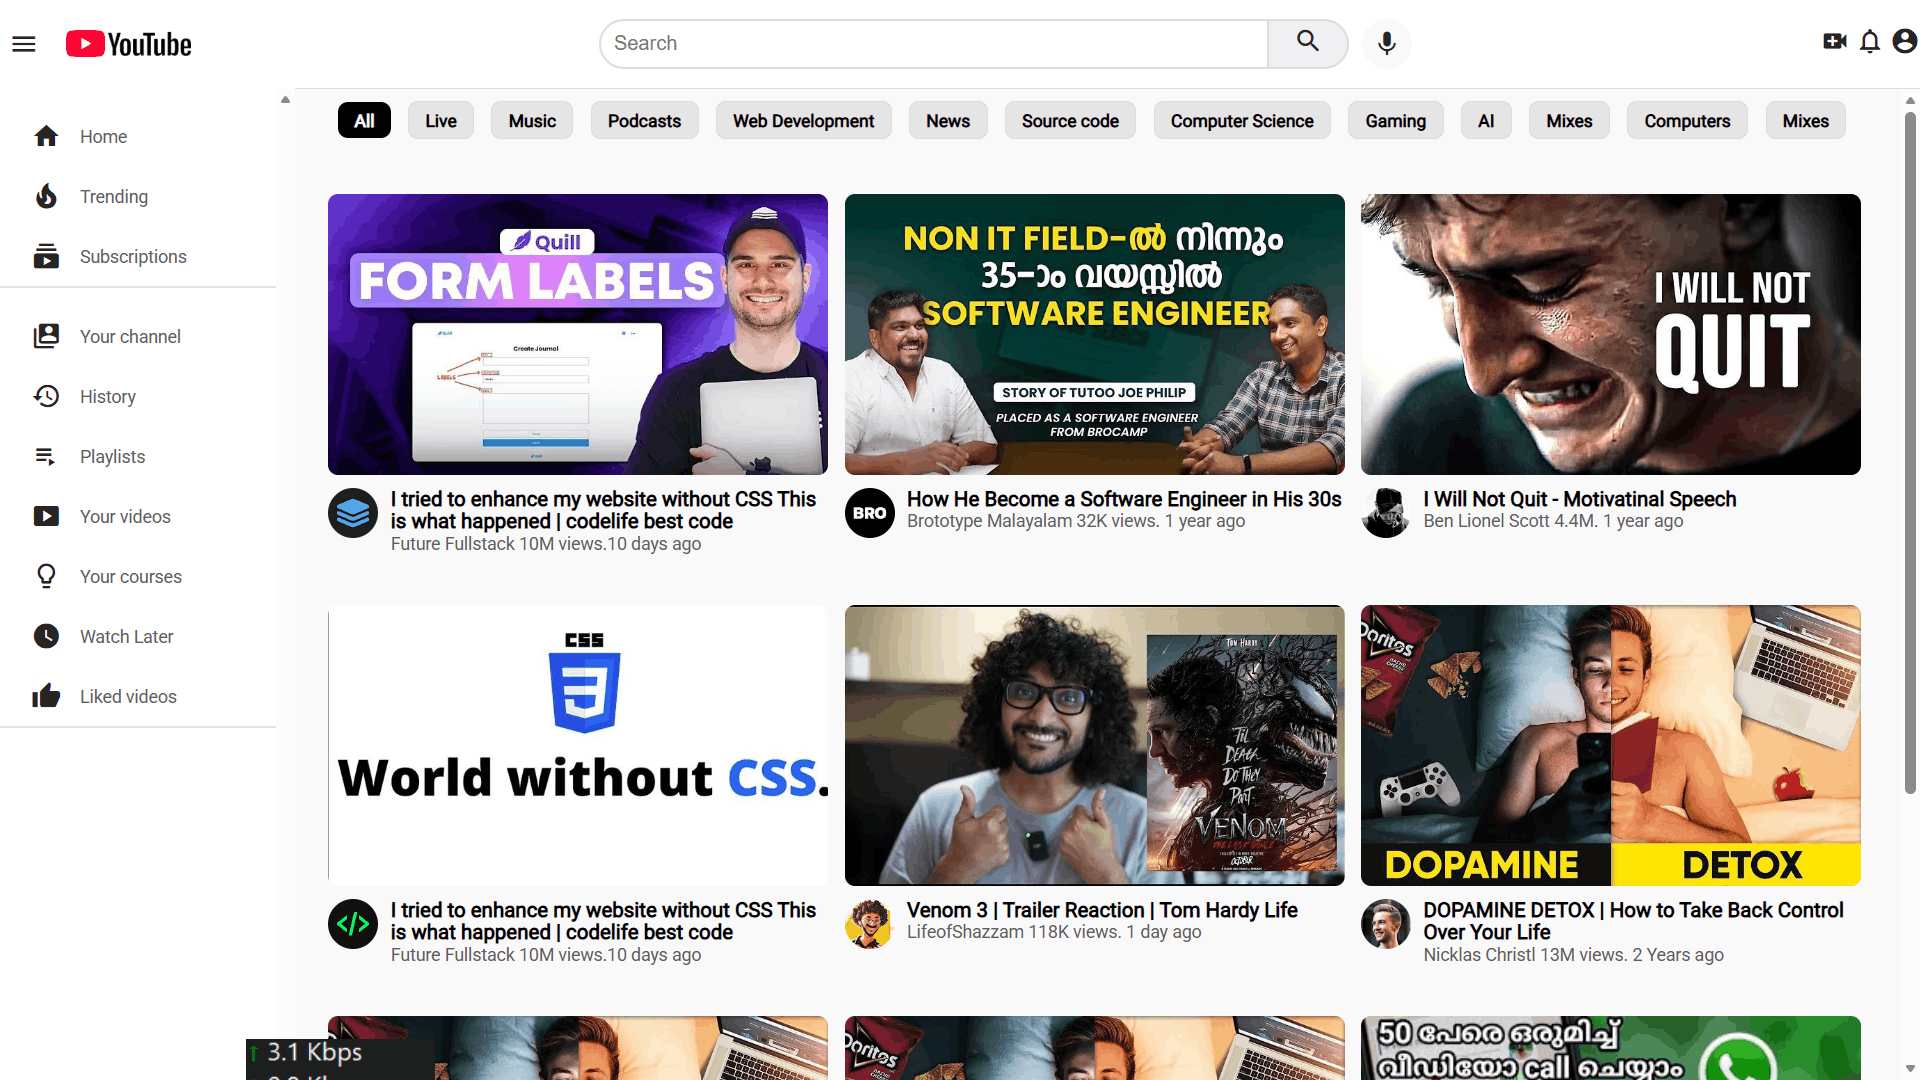Screen dimensions: 1920x1080
Task: Filter by Computer Science chip
Action: pyautogui.click(x=1241, y=121)
